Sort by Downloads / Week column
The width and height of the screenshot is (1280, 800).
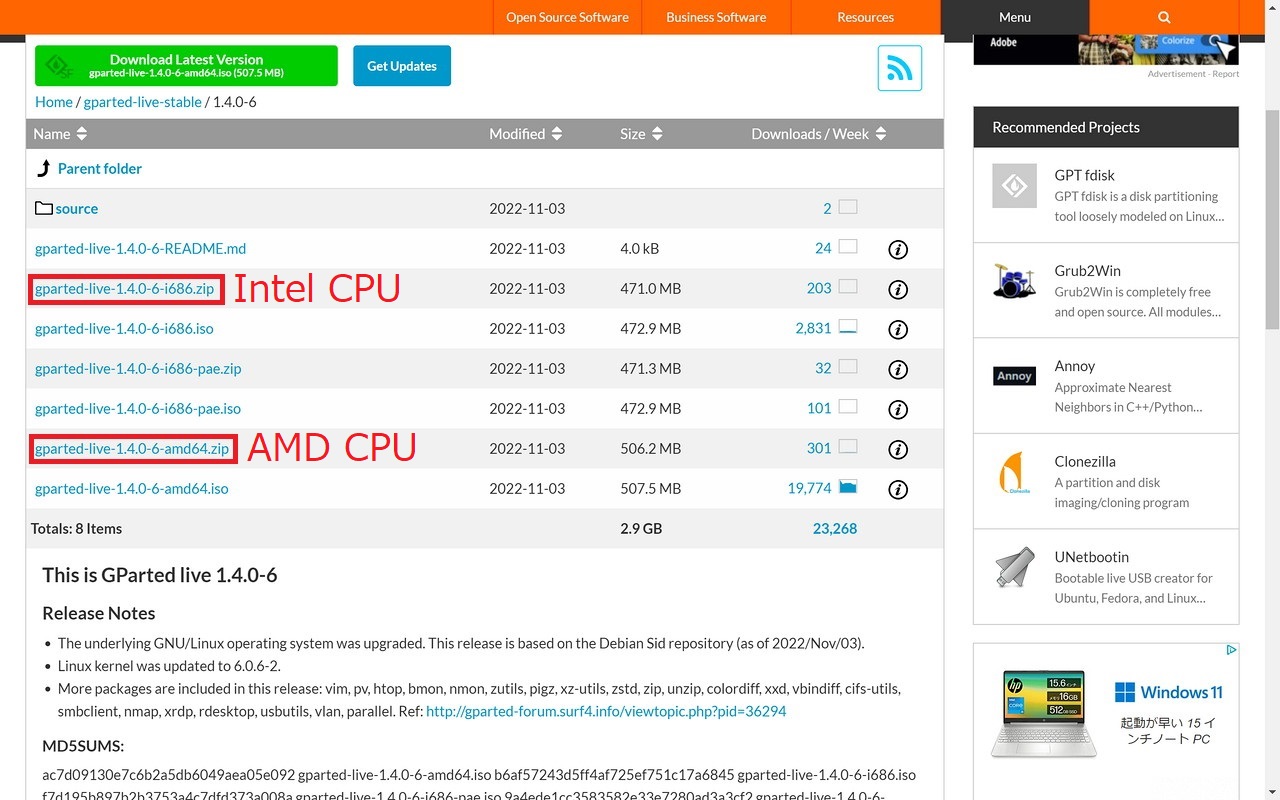point(819,134)
